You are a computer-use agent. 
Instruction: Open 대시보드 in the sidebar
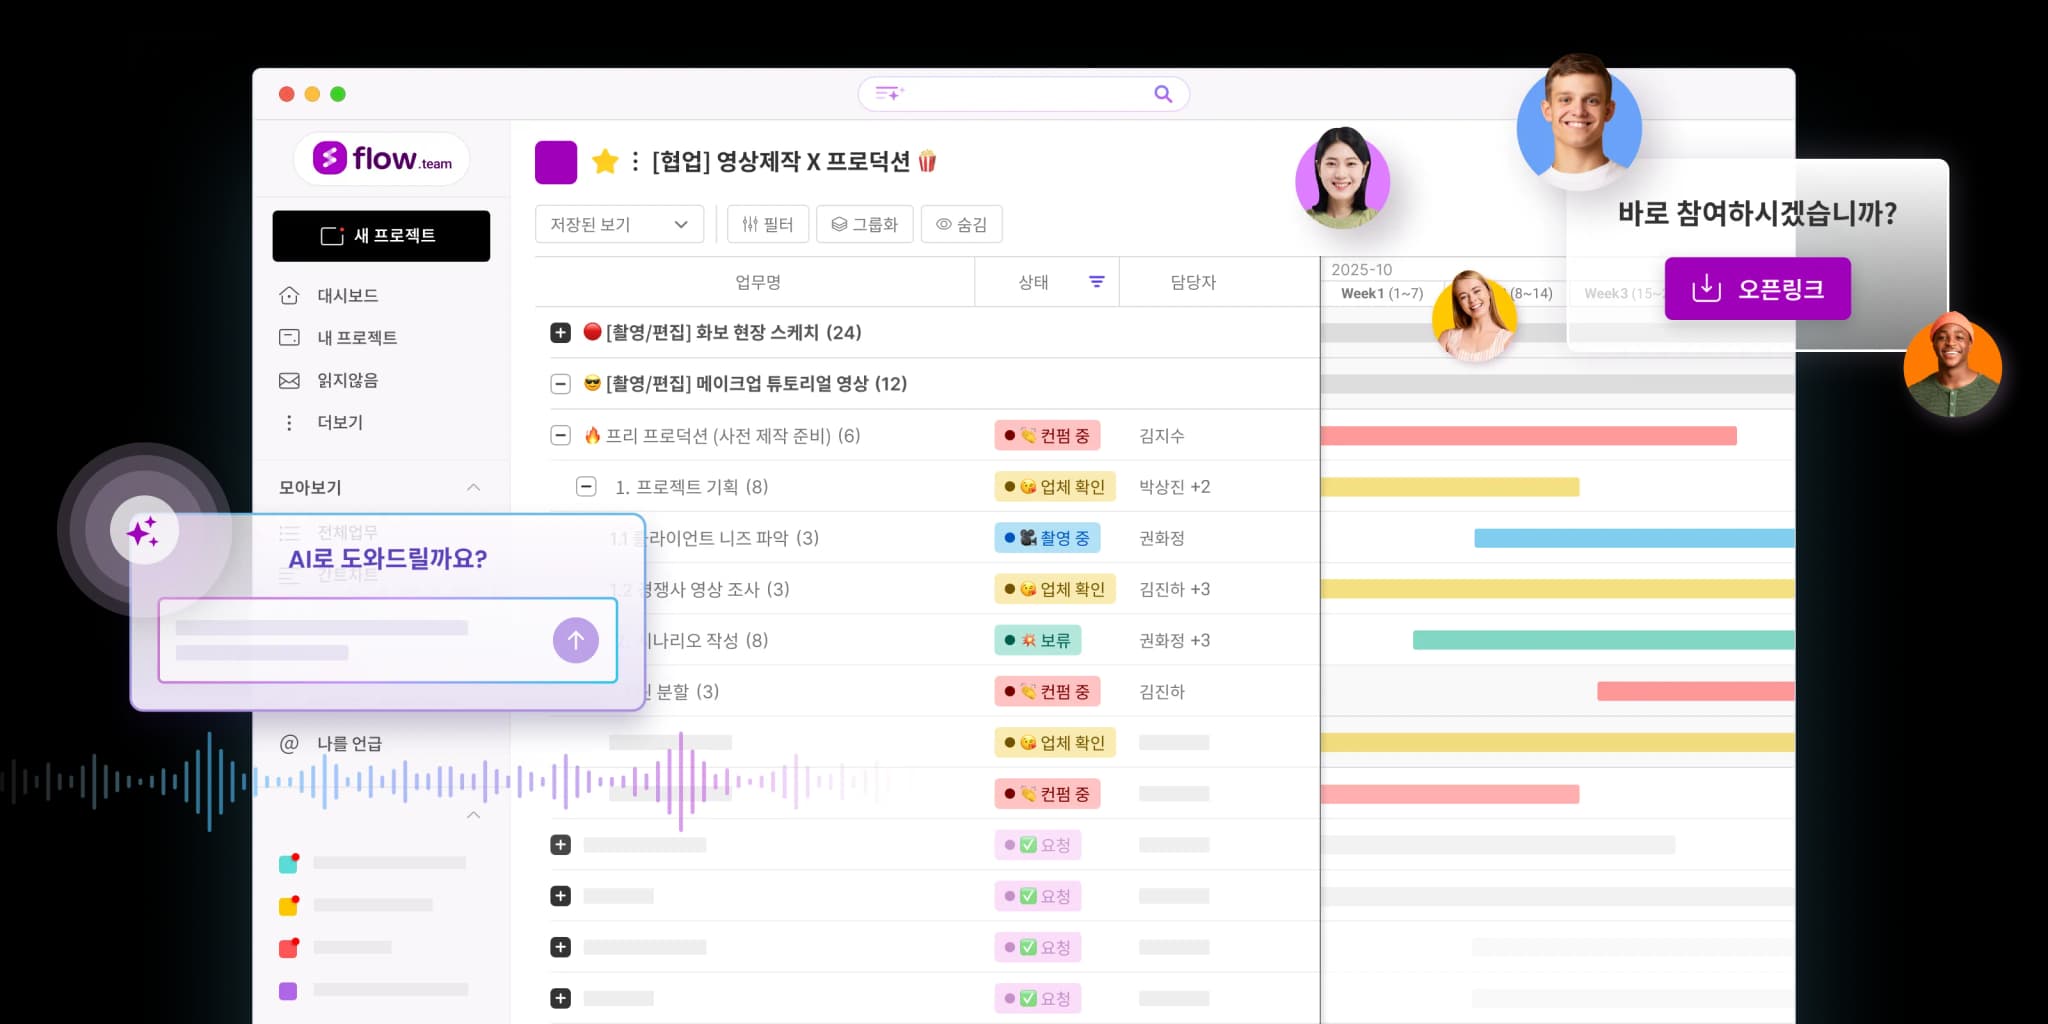tap(347, 296)
